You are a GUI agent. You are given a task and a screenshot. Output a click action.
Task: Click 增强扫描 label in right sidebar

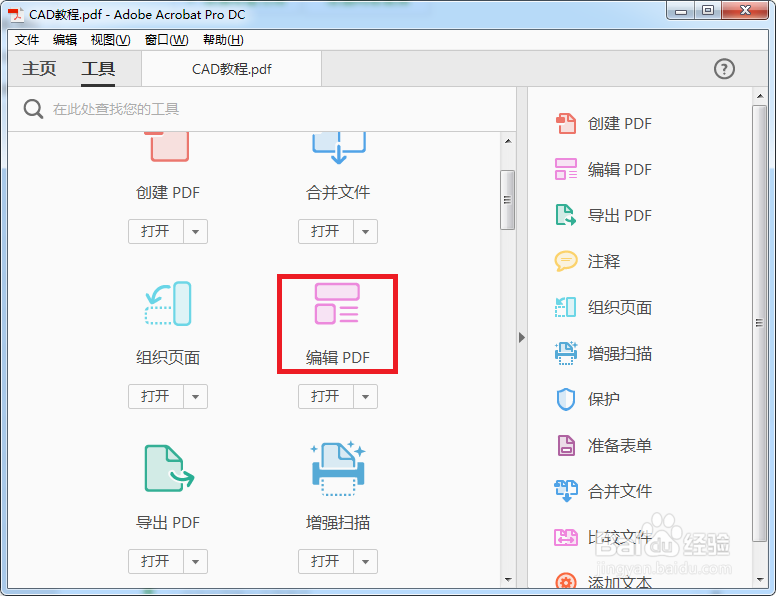click(620, 353)
